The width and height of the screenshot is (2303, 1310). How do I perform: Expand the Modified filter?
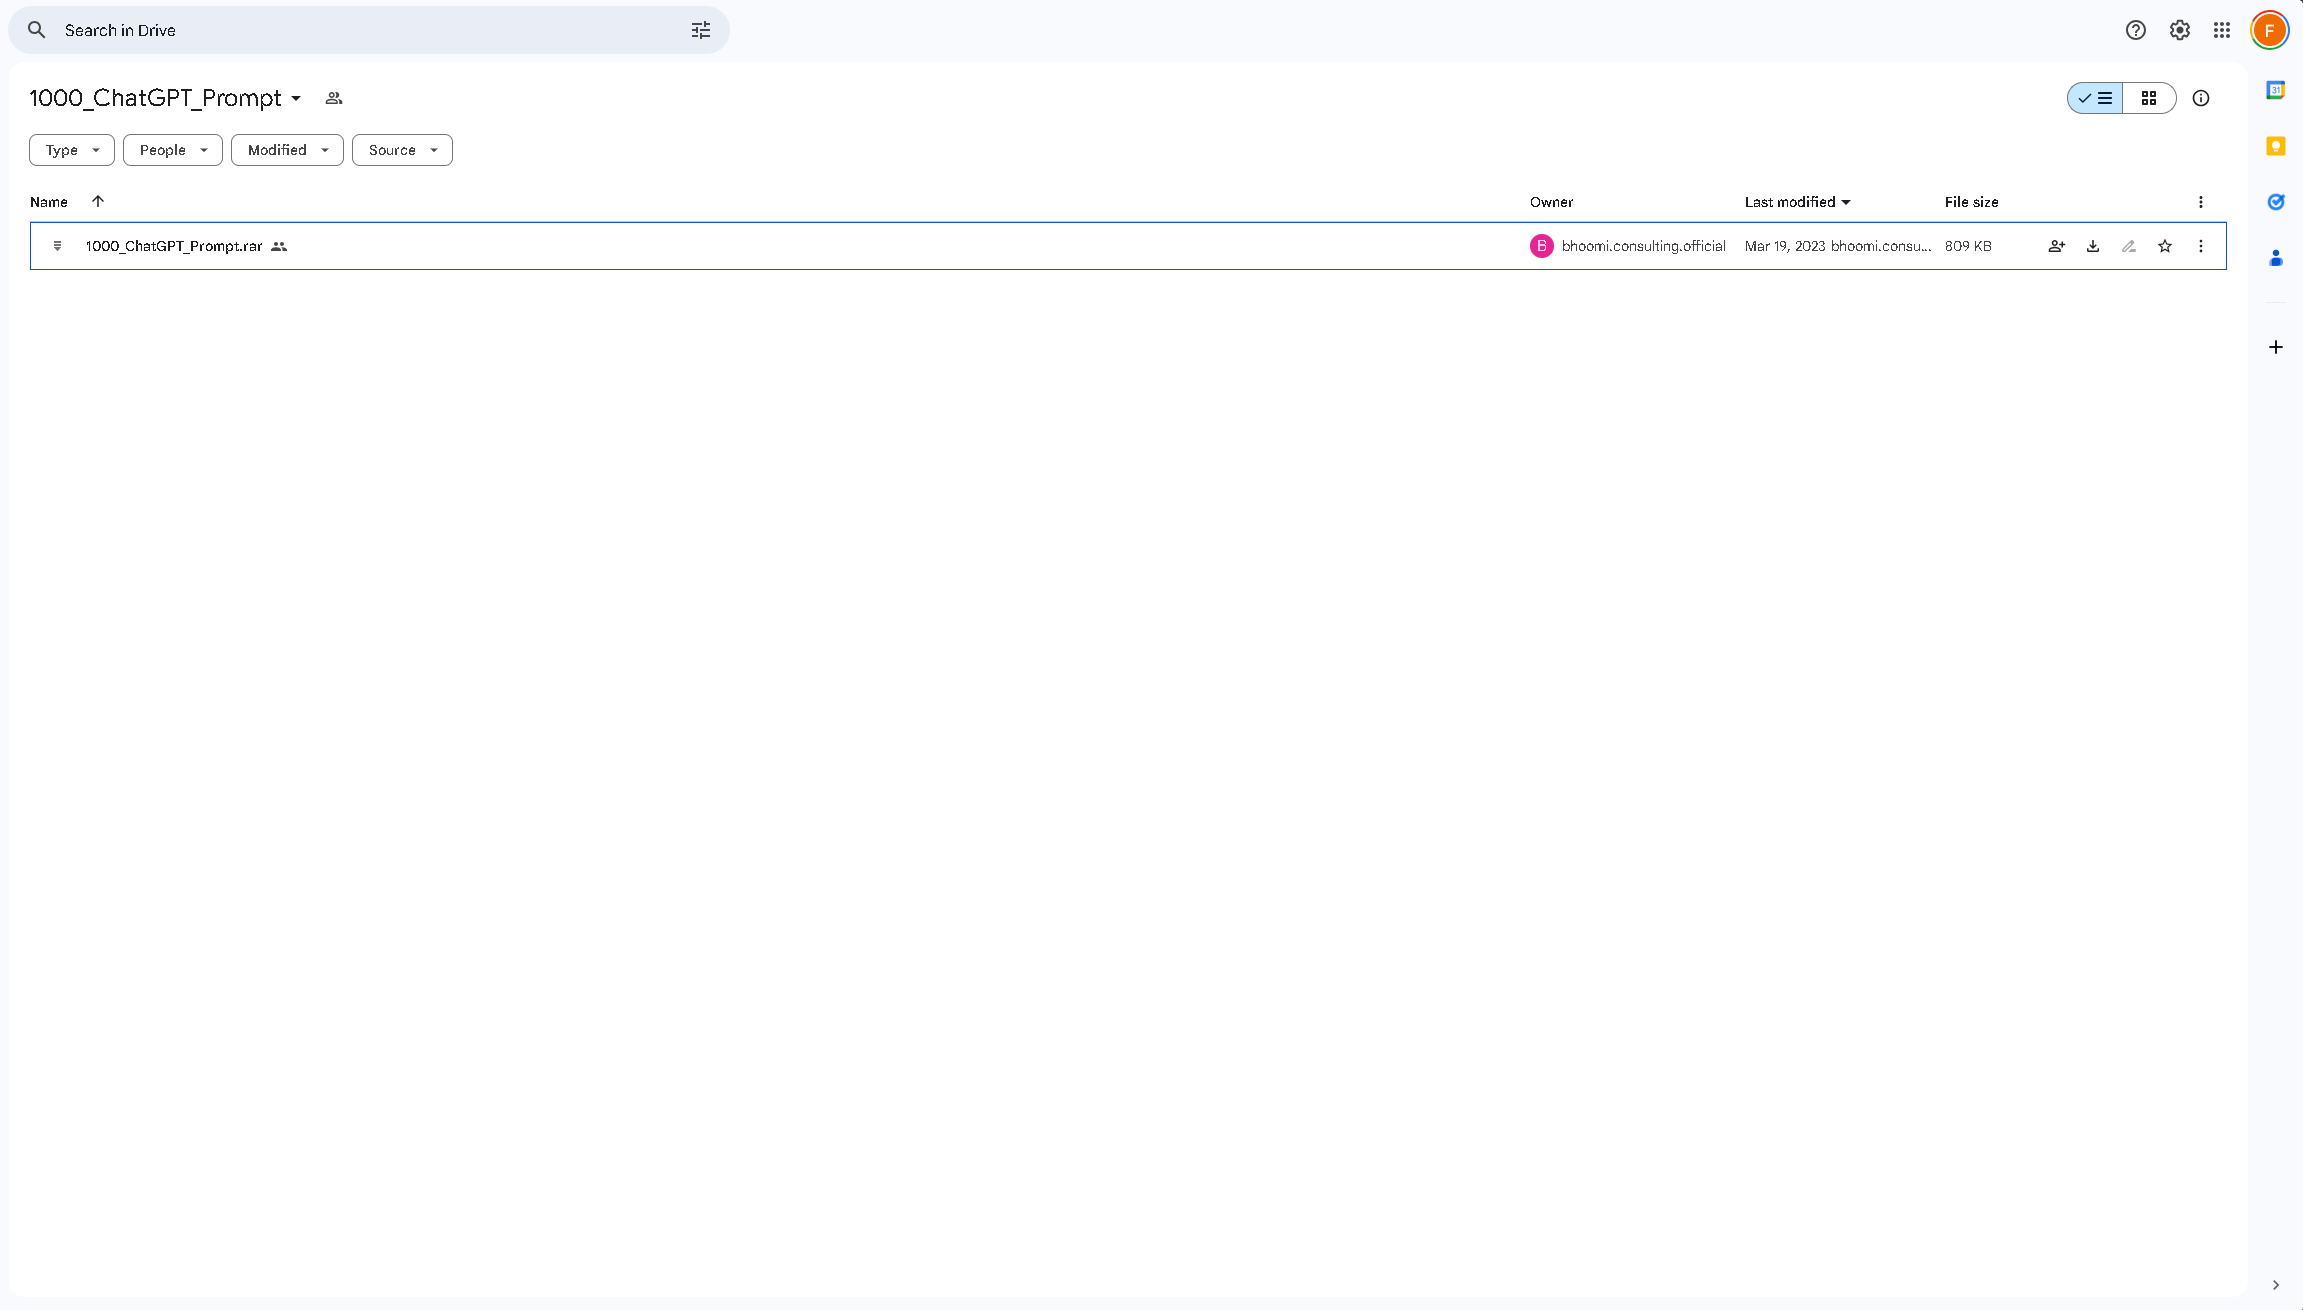(287, 150)
